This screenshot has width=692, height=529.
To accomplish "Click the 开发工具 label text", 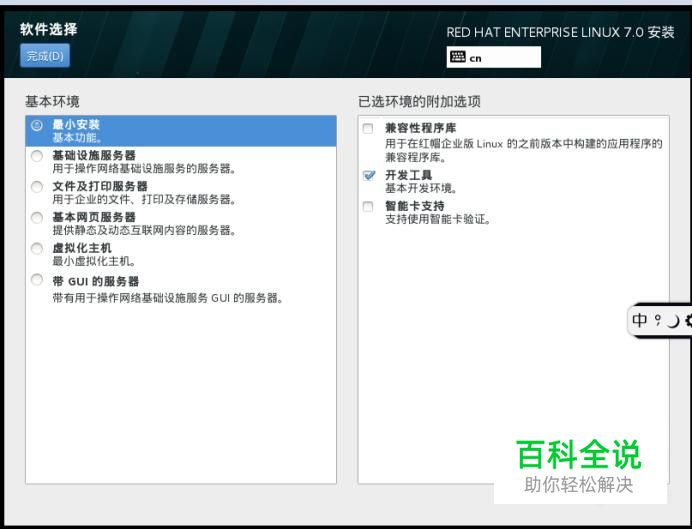I will 409,175.
